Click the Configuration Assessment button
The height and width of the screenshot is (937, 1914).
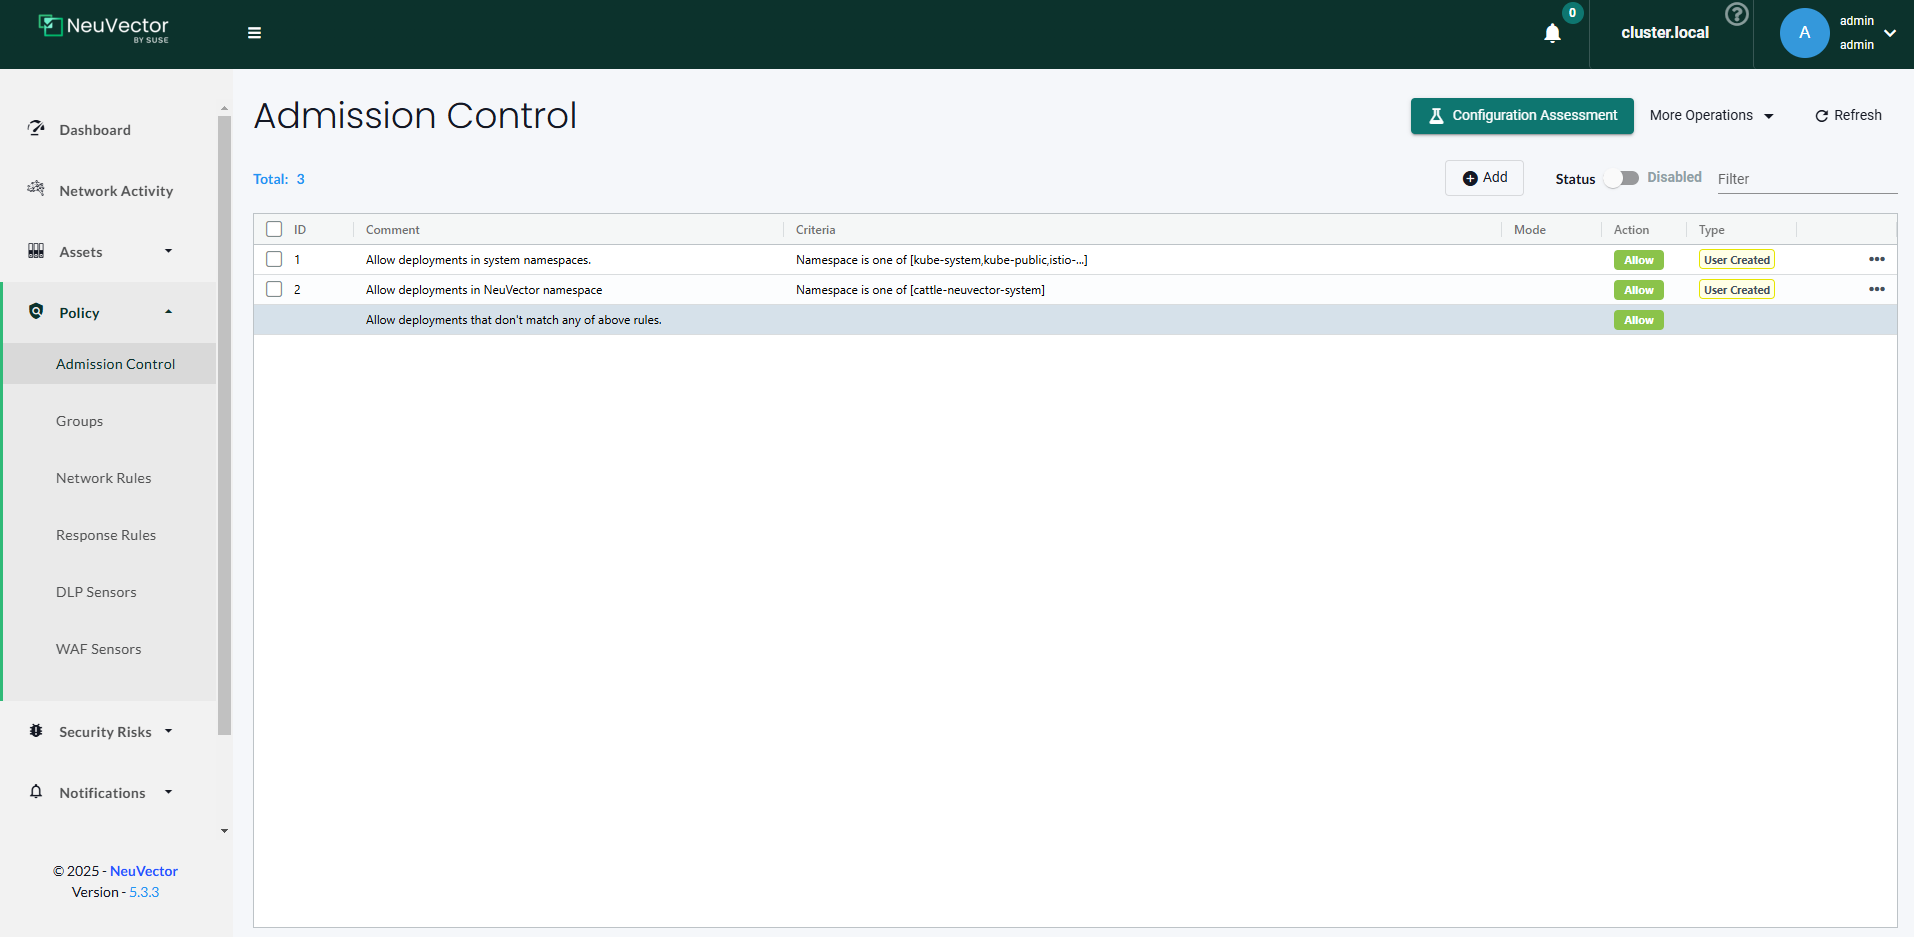1521,115
